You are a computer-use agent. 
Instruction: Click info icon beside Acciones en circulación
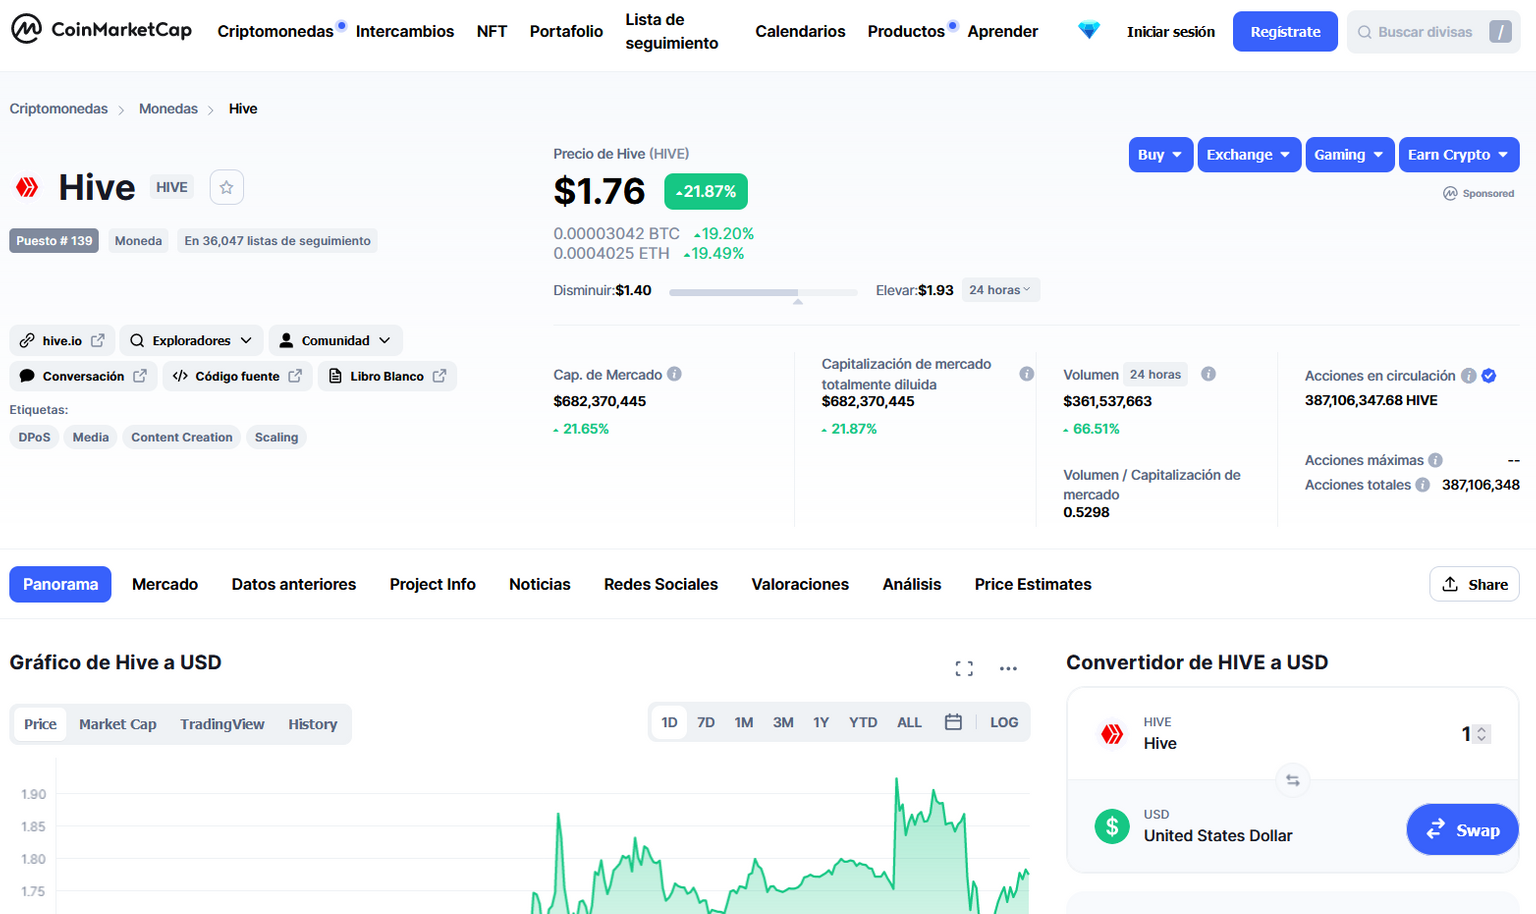(1468, 376)
